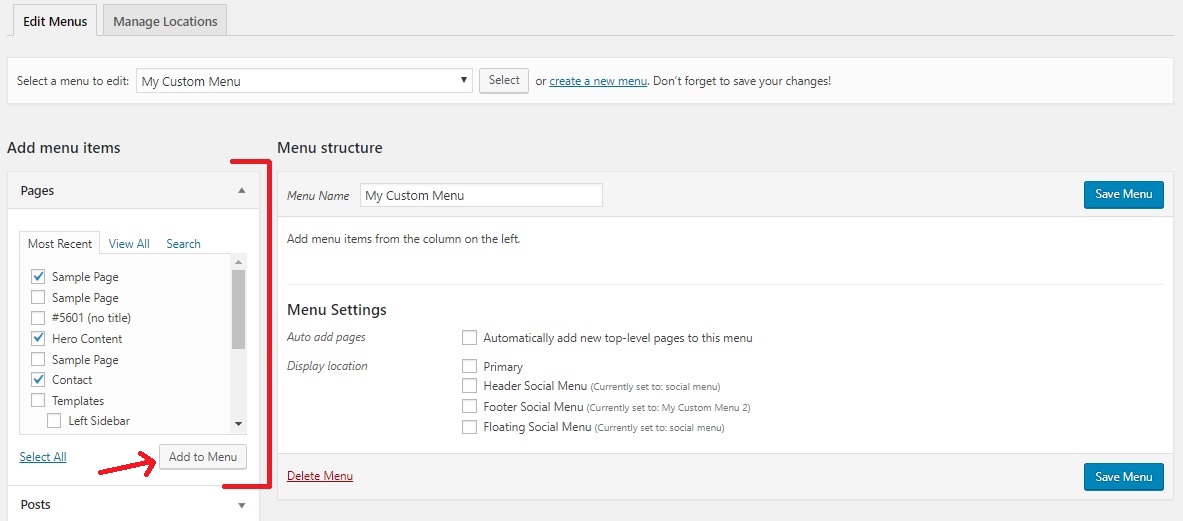This screenshot has width=1183, height=521.
Task: Uncheck the Hero Content page checkbox
Action: pyautogui.click(x=38, y=339)
